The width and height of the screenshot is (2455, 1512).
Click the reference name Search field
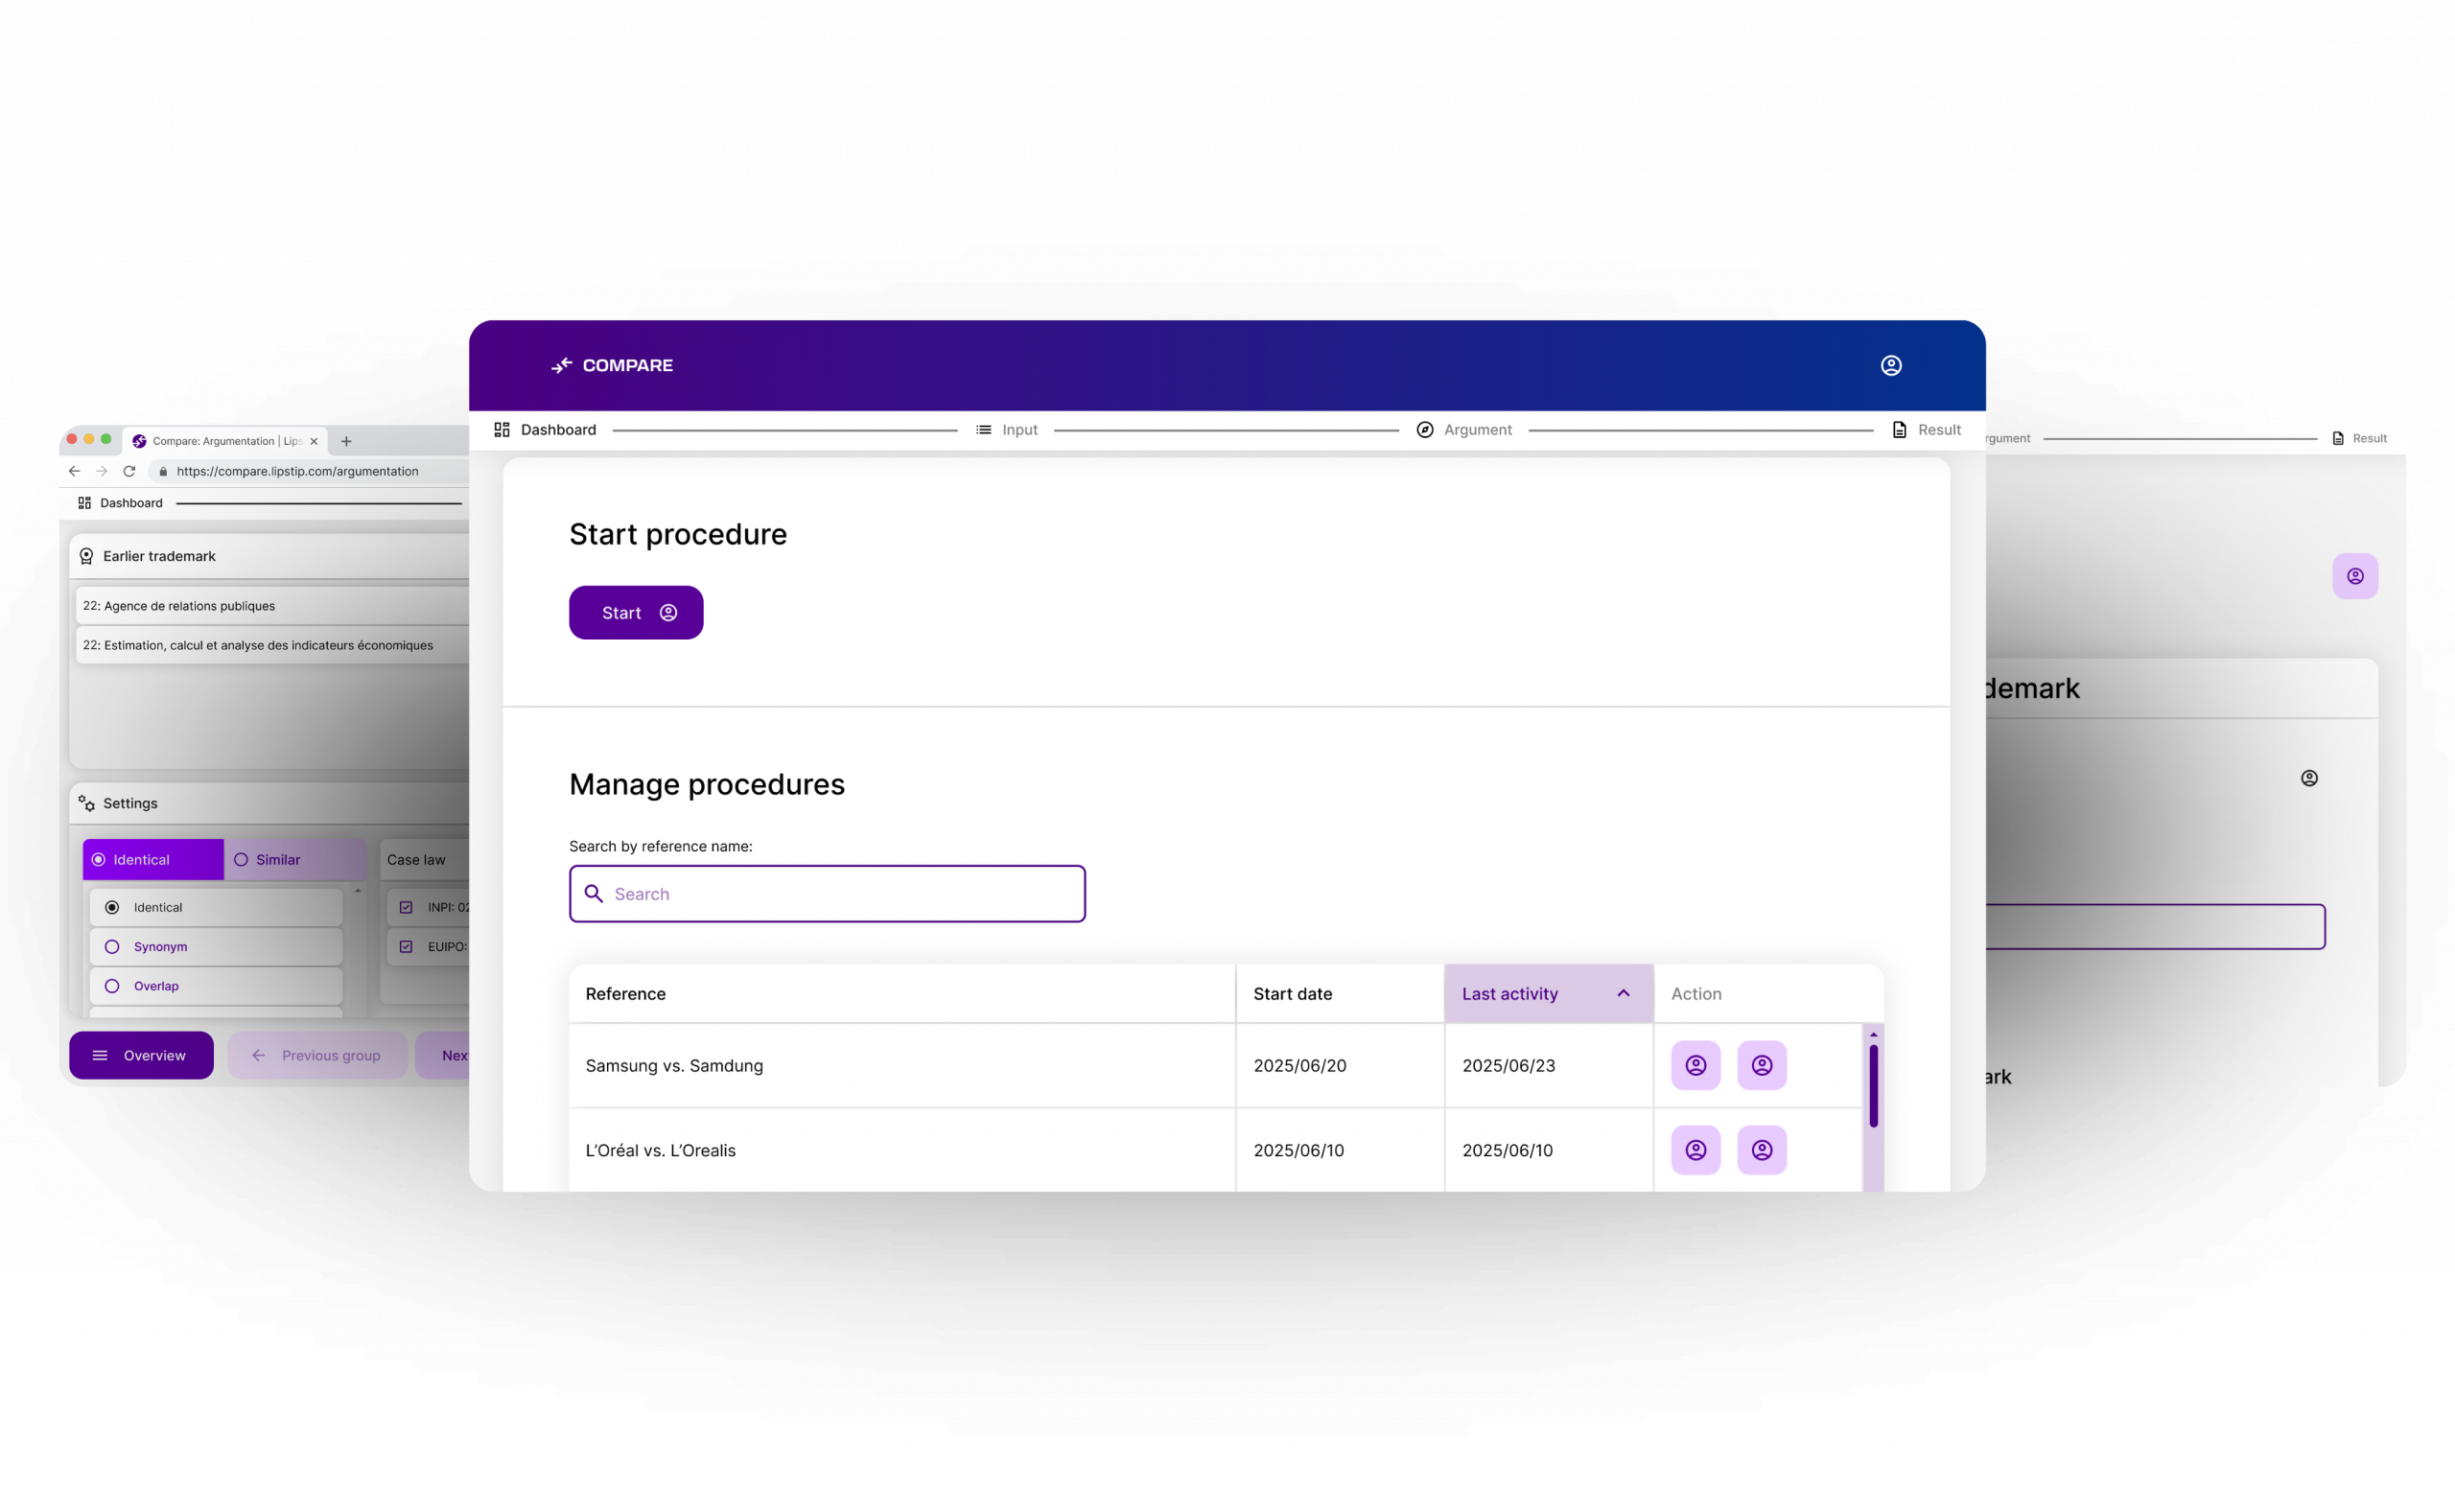[827, 894]
